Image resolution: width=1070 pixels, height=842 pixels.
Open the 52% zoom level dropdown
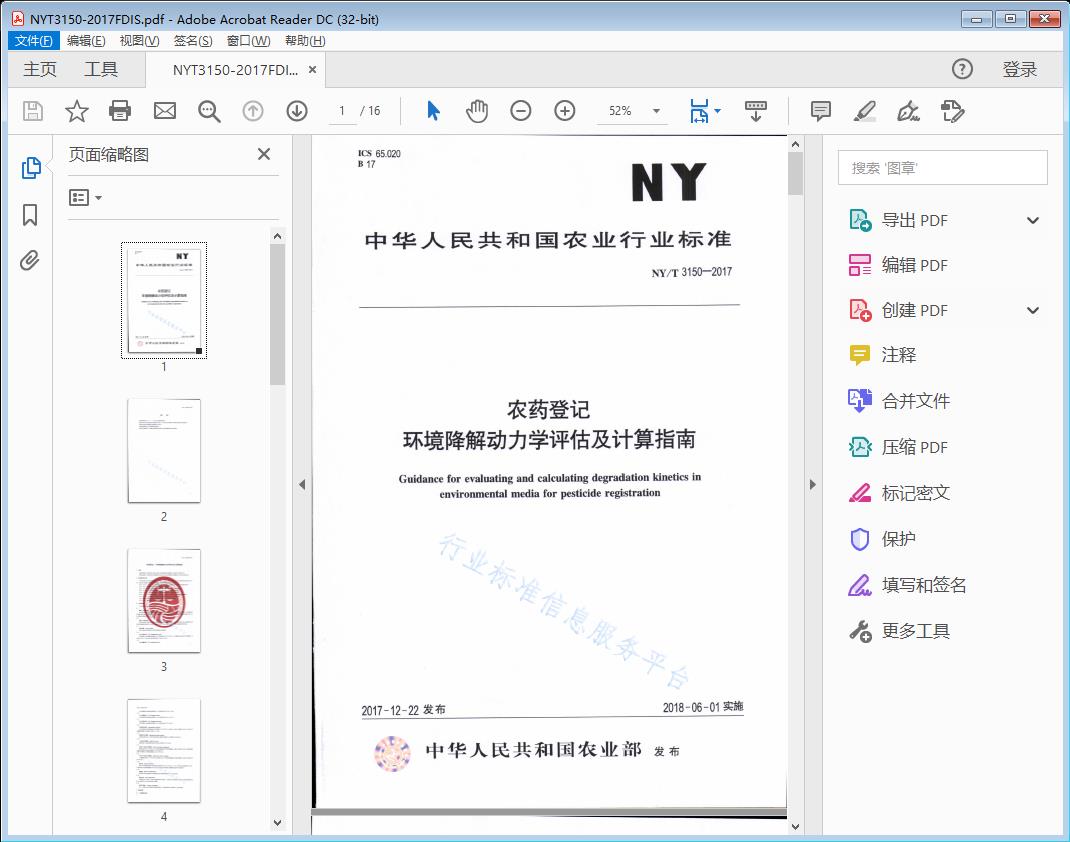pos(656,111)
